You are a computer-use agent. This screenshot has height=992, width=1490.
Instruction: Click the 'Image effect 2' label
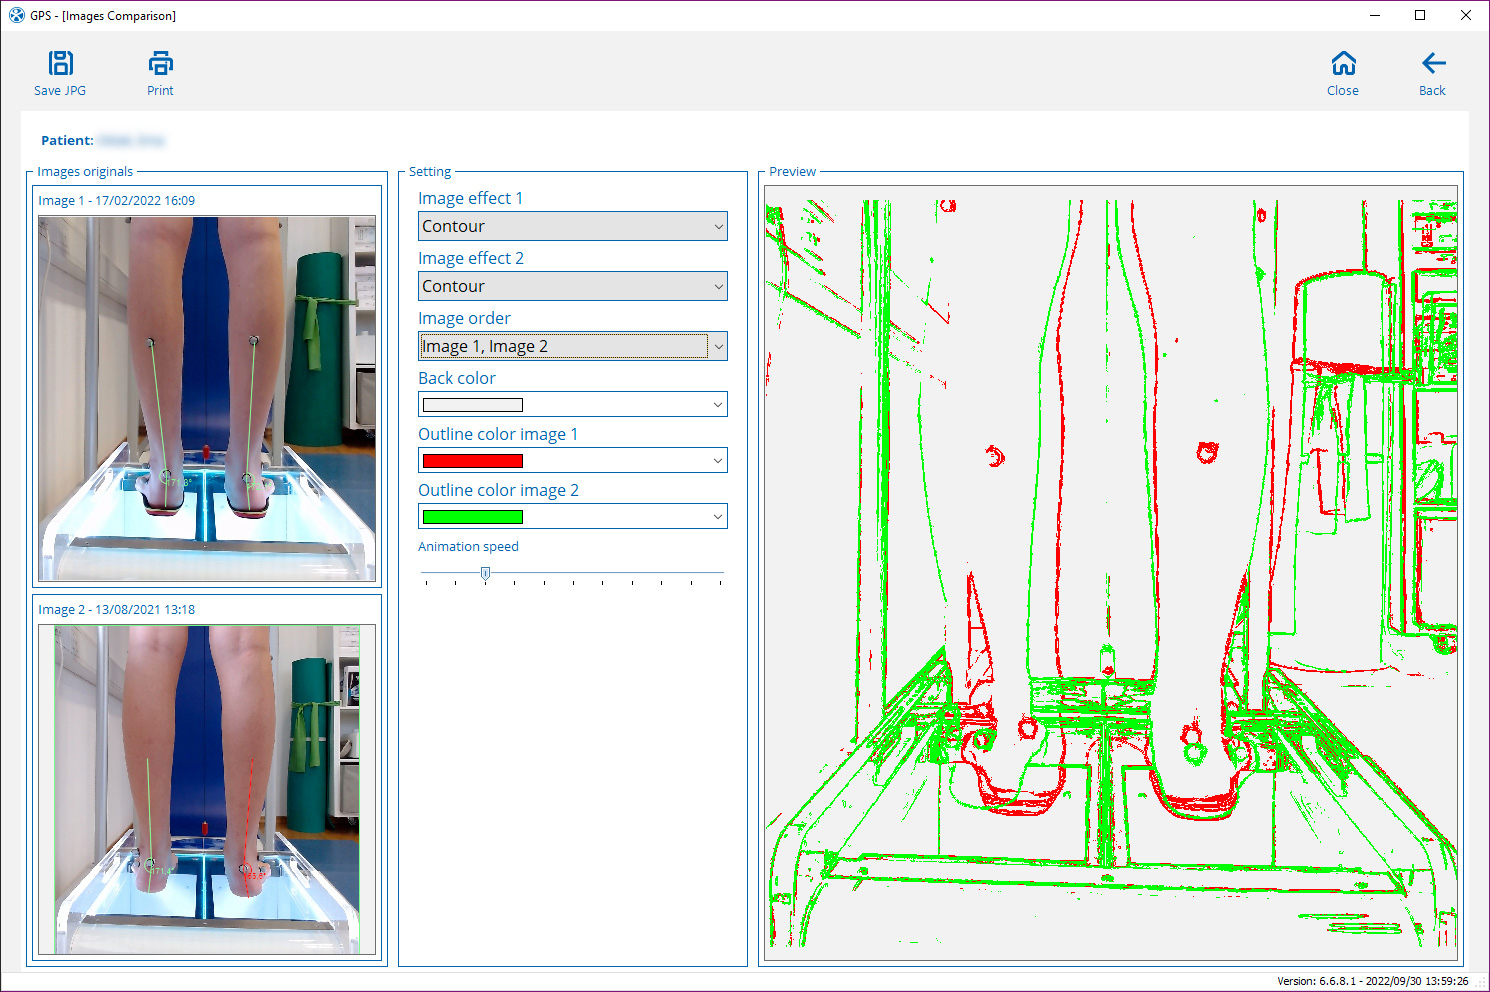pos(471,258)
